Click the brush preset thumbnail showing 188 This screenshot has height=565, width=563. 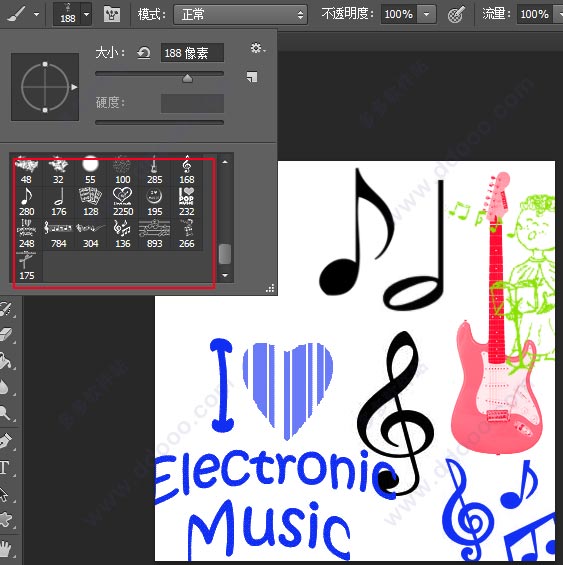tap(67, 14)
